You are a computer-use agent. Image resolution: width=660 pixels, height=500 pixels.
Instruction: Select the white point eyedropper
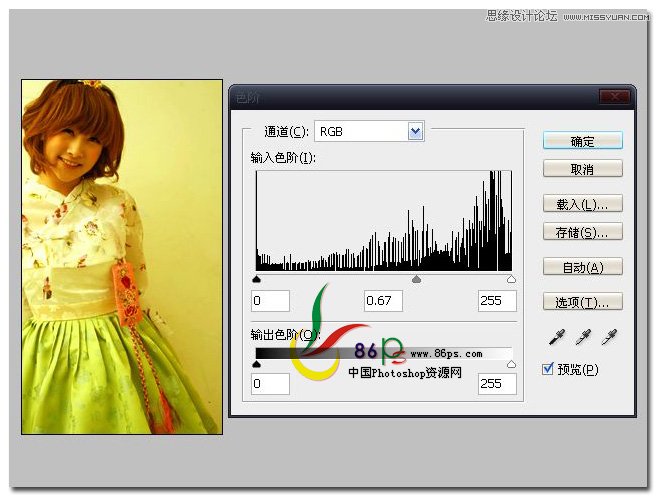click(609, 337)
